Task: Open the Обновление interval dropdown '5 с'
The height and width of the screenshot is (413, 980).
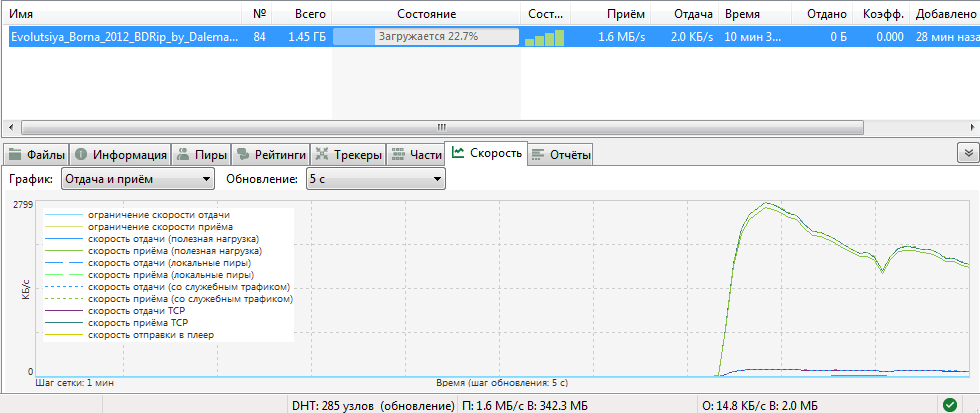Action: pos(376,179)
